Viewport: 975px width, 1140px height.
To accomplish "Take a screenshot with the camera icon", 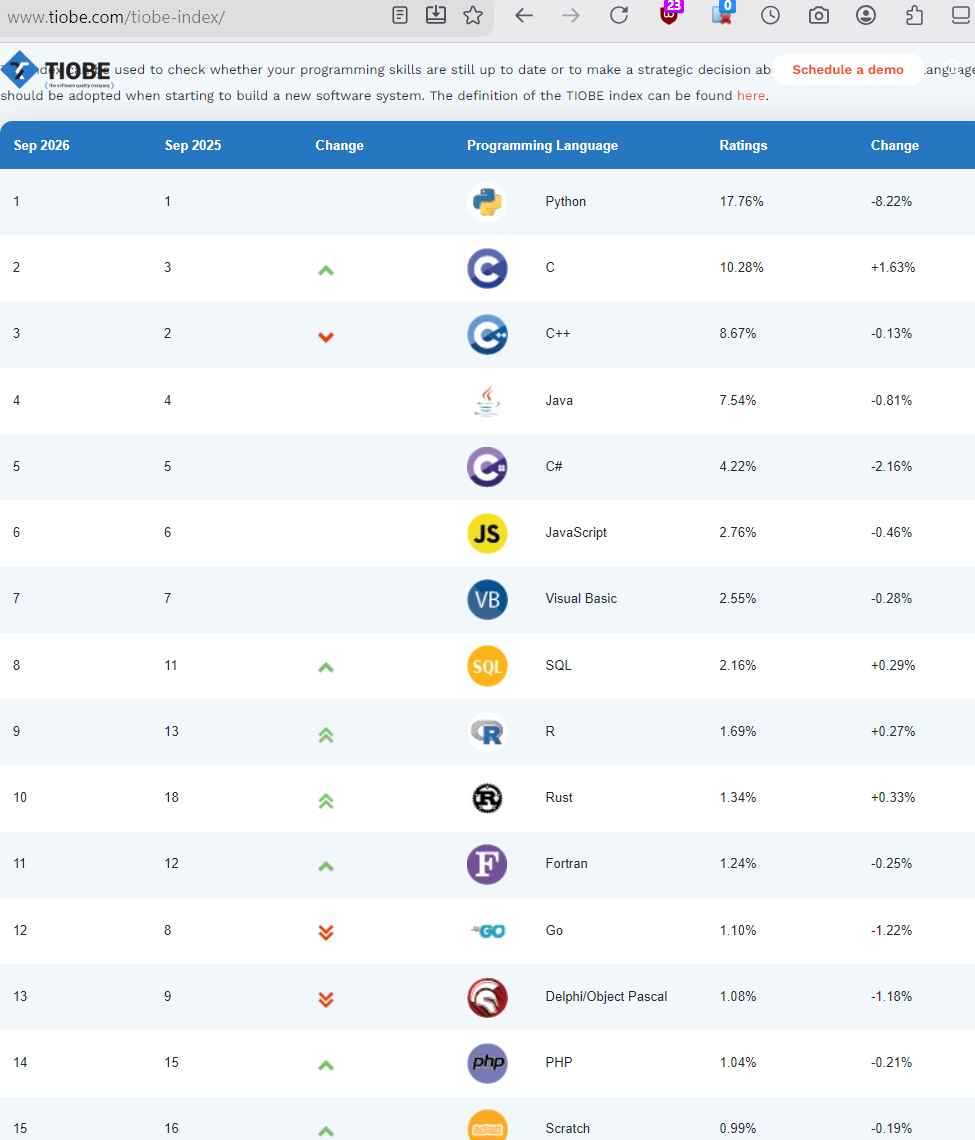I will tap(819, 15).
